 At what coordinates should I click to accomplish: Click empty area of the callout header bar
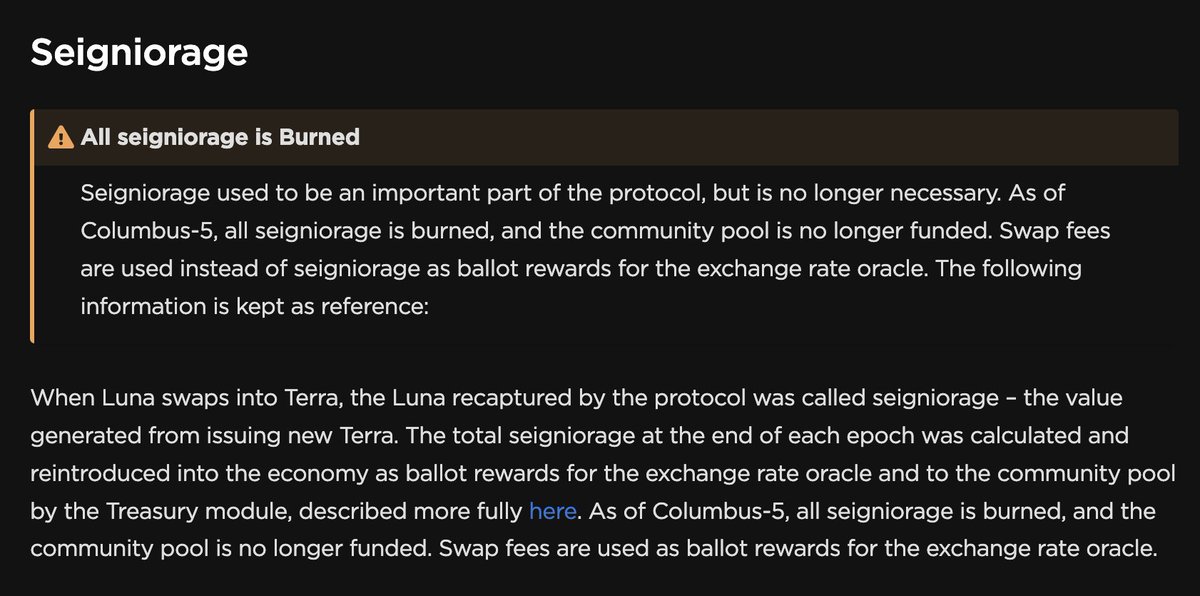point(770,137)
